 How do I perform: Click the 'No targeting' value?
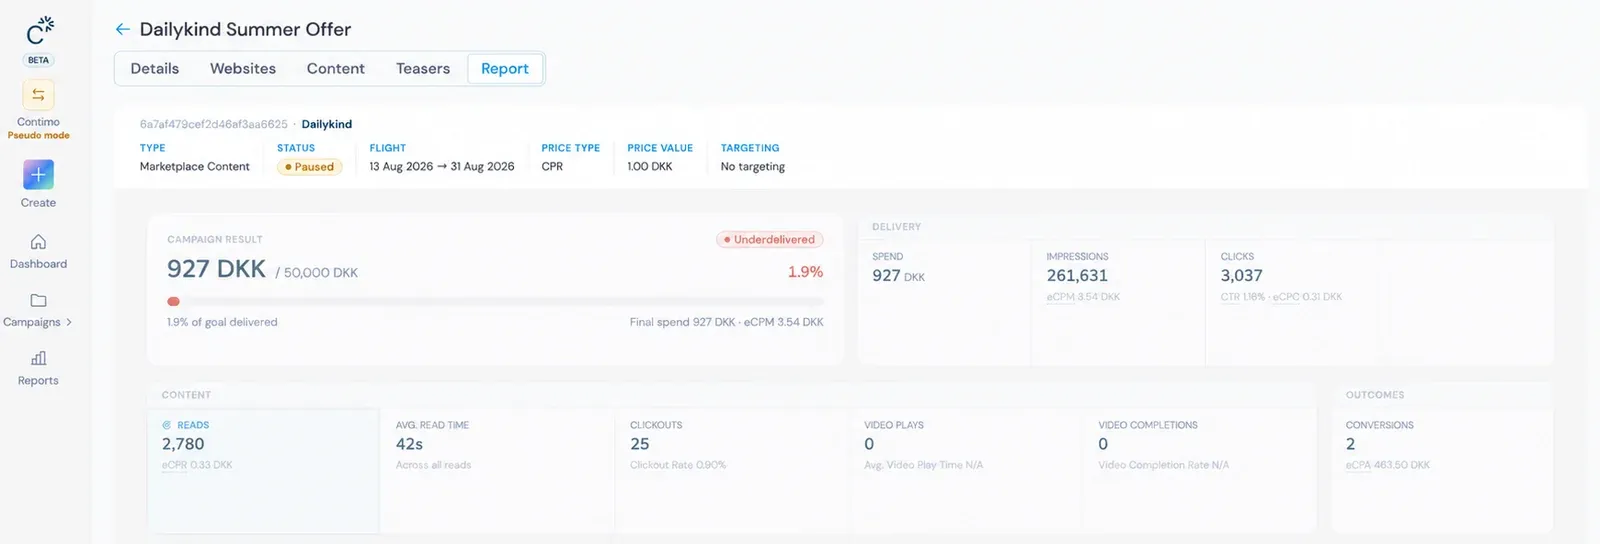[x=753, y=167]
